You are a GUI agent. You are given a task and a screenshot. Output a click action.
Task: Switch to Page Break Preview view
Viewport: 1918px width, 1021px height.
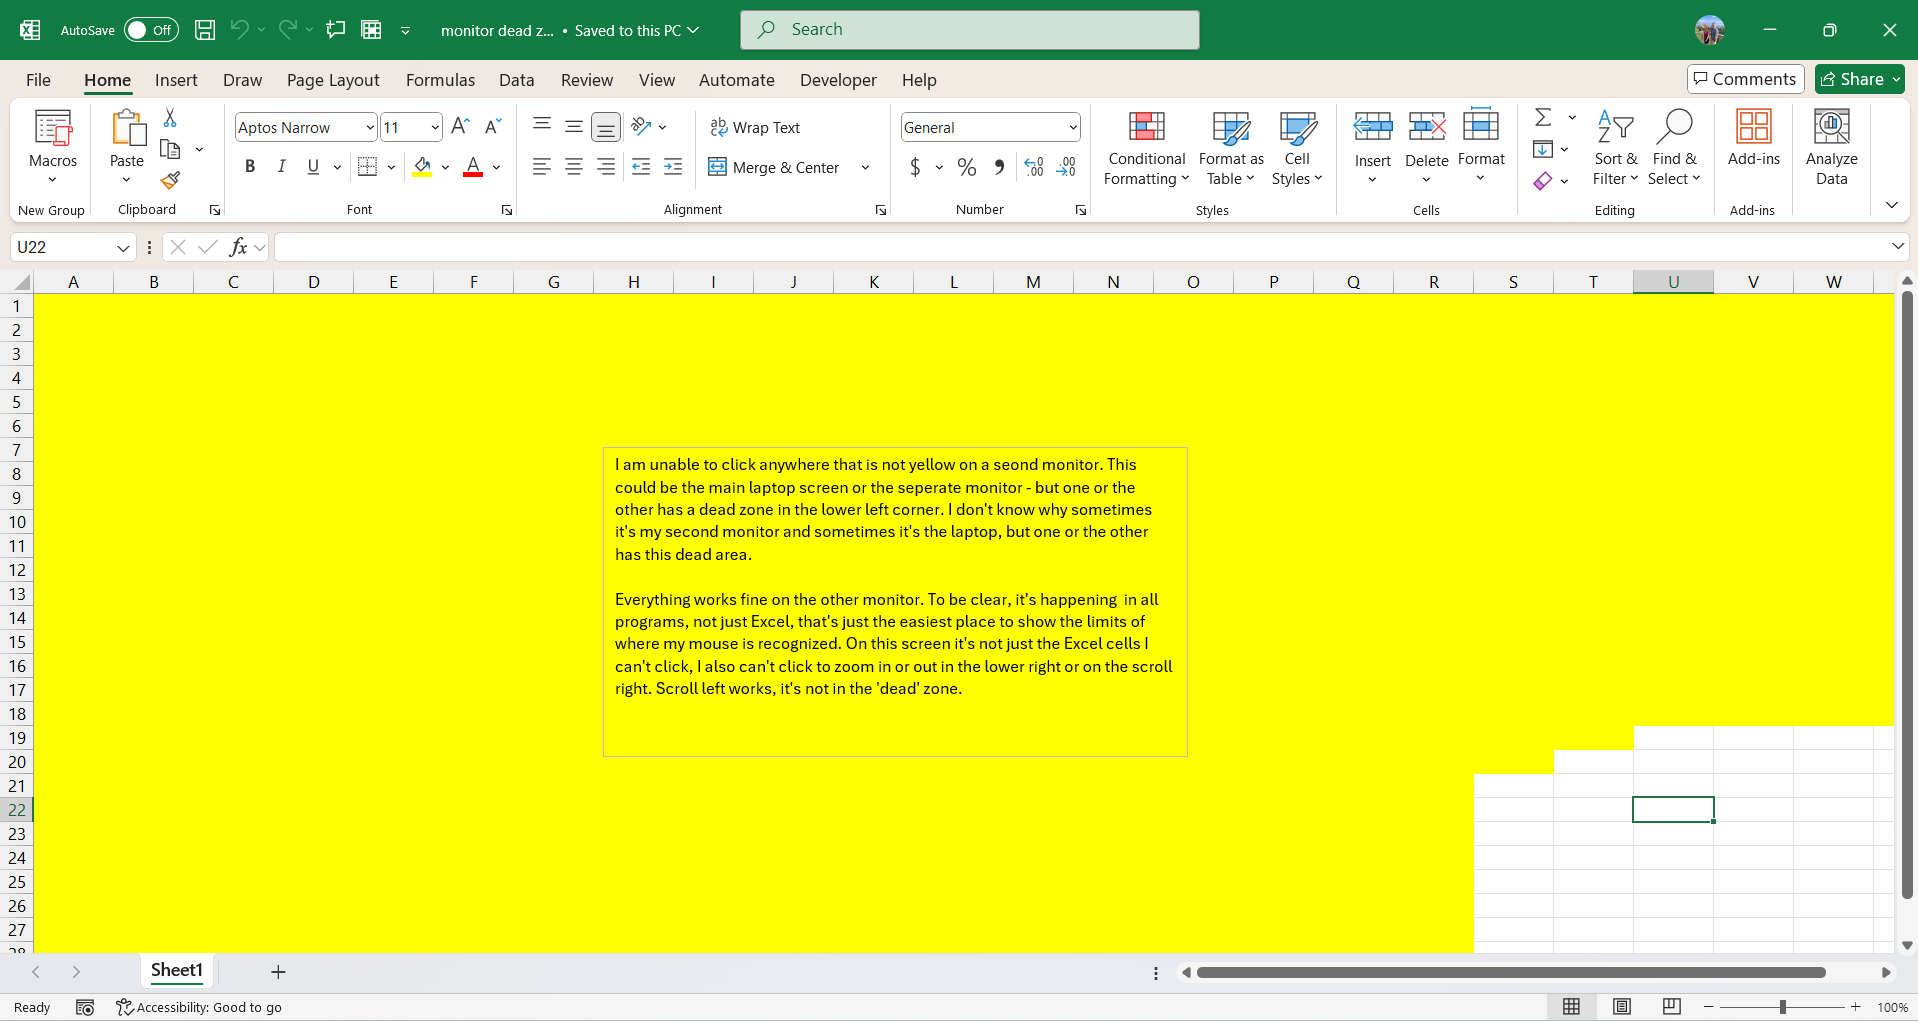click(1671, 1007)
